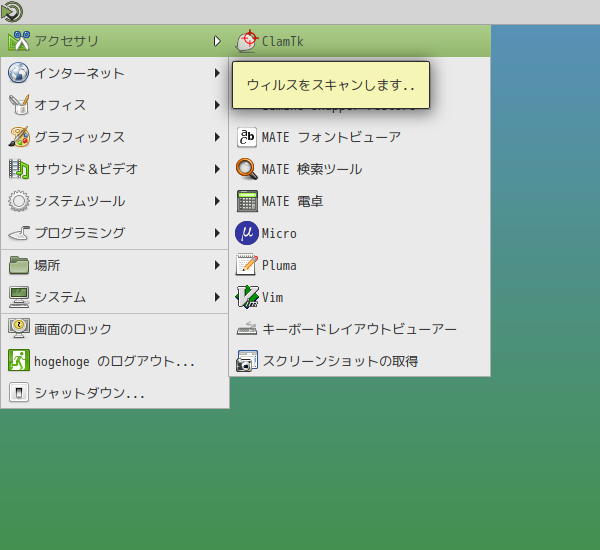
Task: Expand the グラフィックス submenu arrow
Action: [x=217, y=137]
